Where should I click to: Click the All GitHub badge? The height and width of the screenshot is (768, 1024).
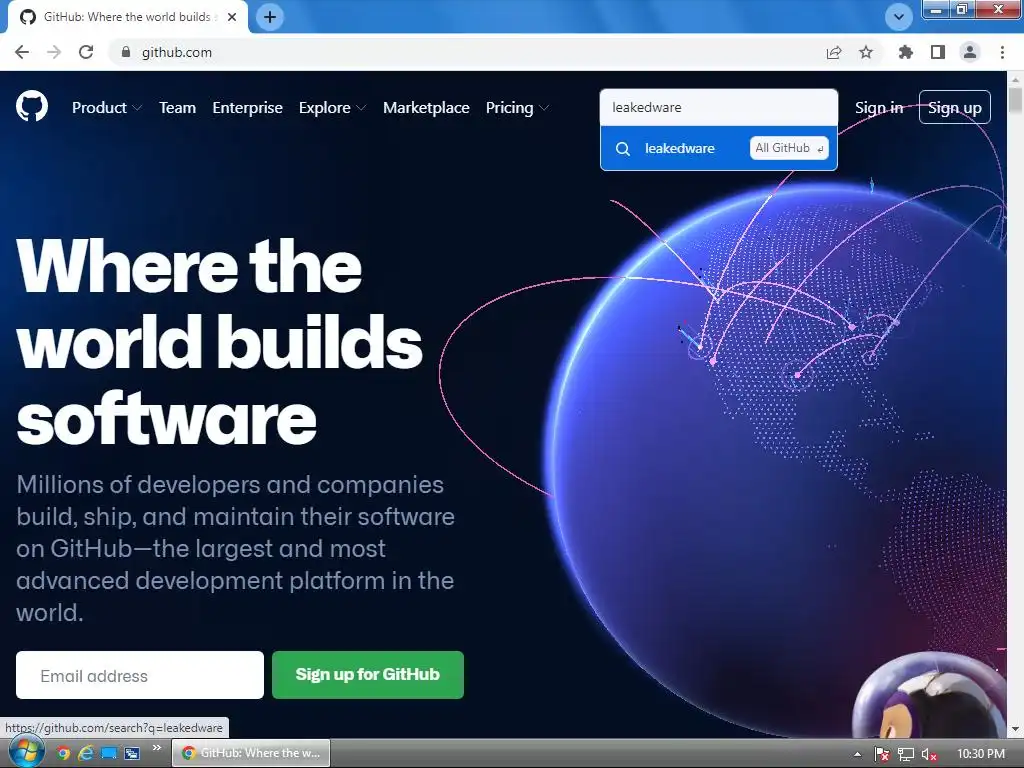(x=789, y=148)
